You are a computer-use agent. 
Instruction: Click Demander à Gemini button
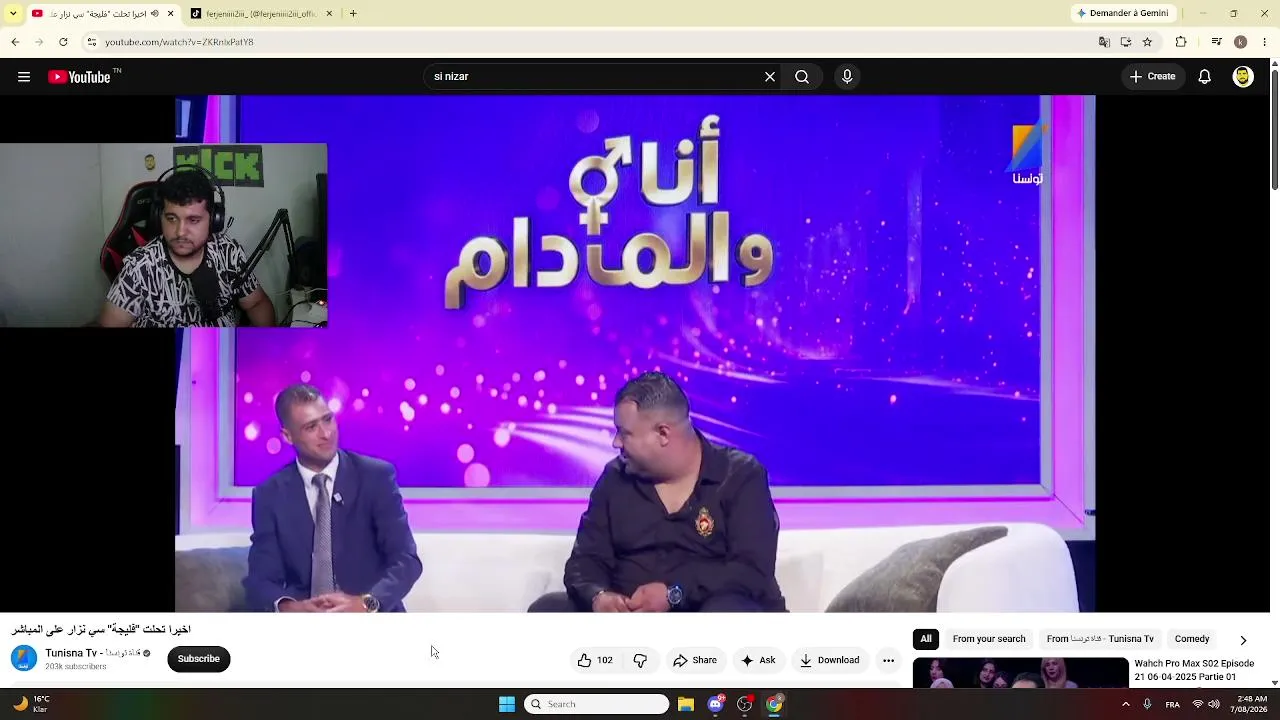coord(1122,13)
